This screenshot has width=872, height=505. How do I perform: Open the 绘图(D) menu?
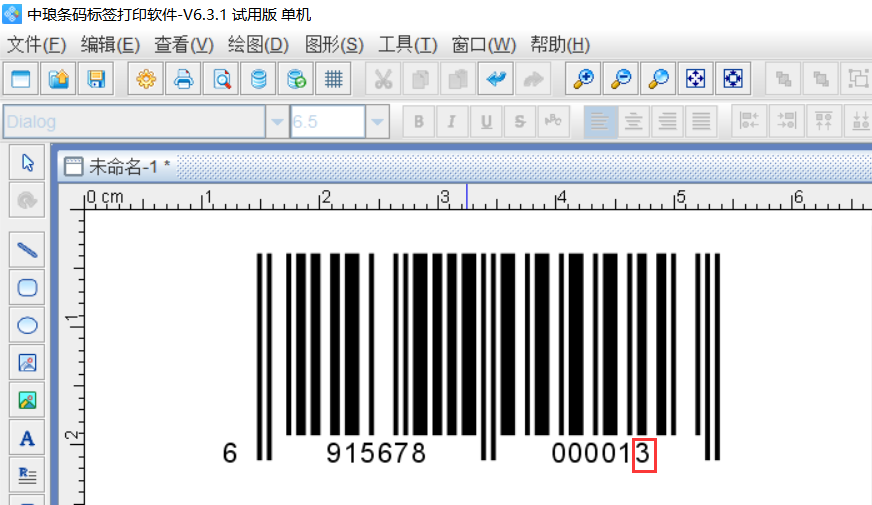click(x=259, y=44)
